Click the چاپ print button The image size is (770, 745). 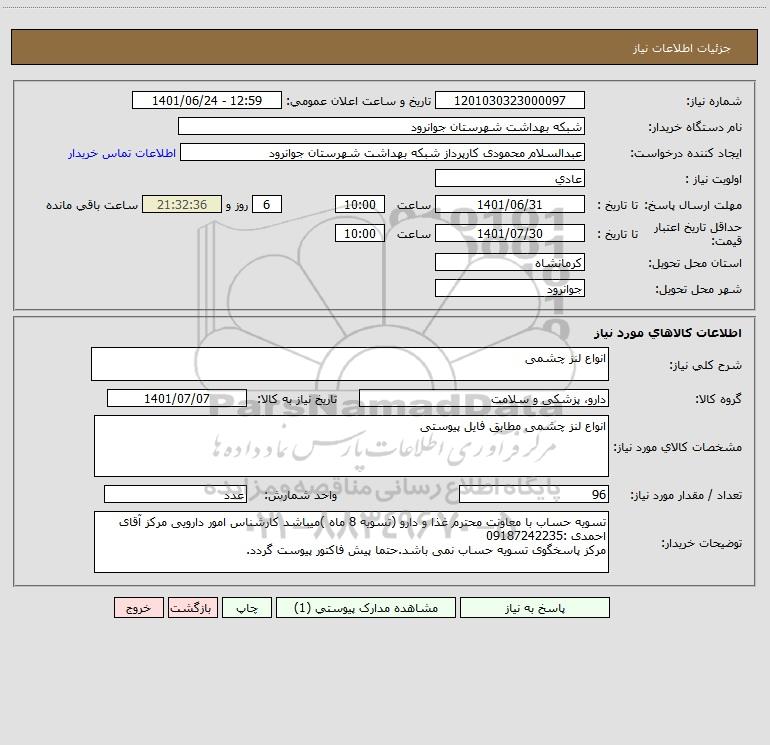247,607
